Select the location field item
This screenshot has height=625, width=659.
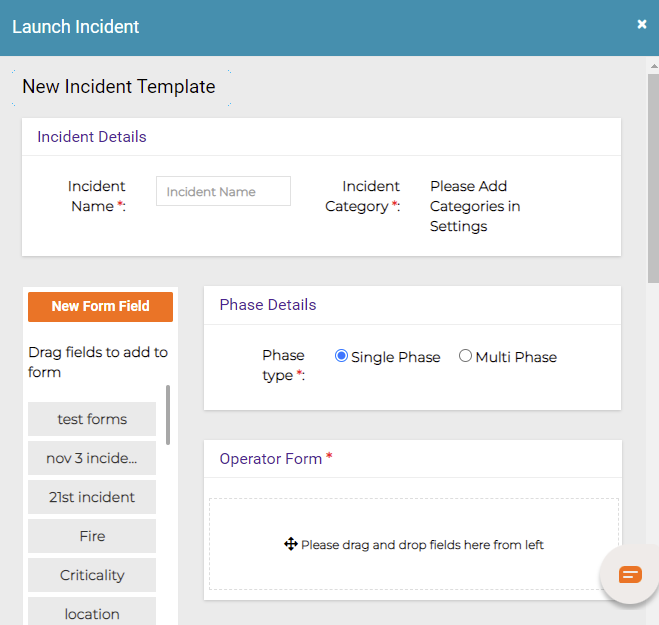tap(92, 612)
